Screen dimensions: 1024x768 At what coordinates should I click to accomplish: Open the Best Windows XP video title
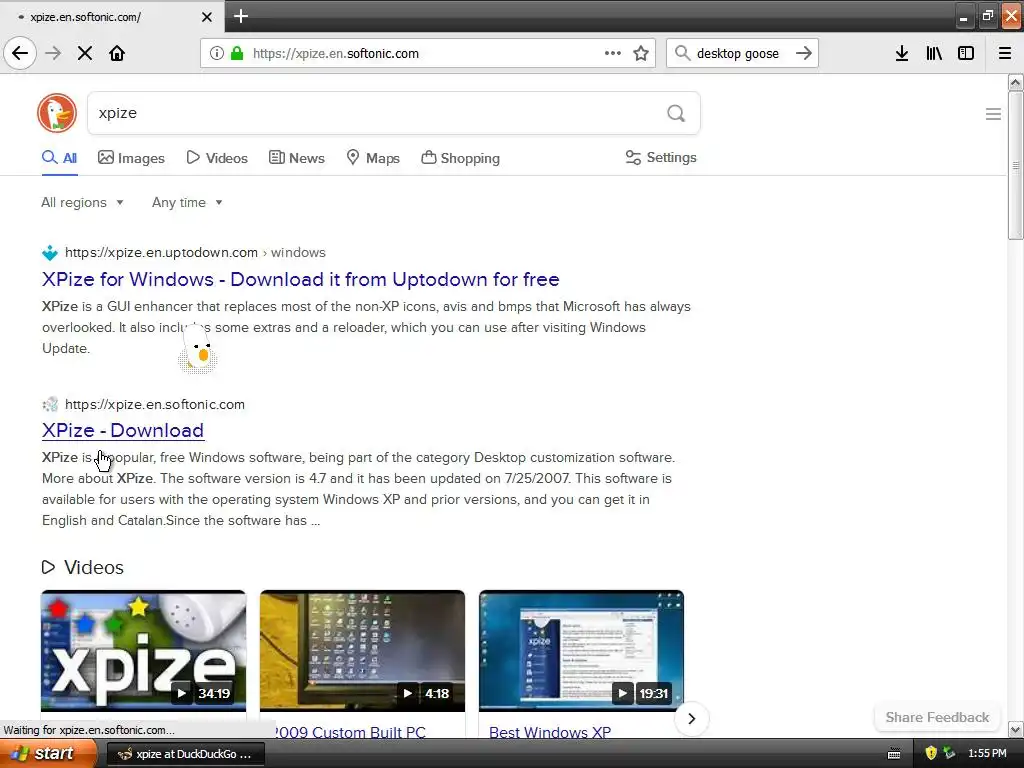tap(550, 732)
